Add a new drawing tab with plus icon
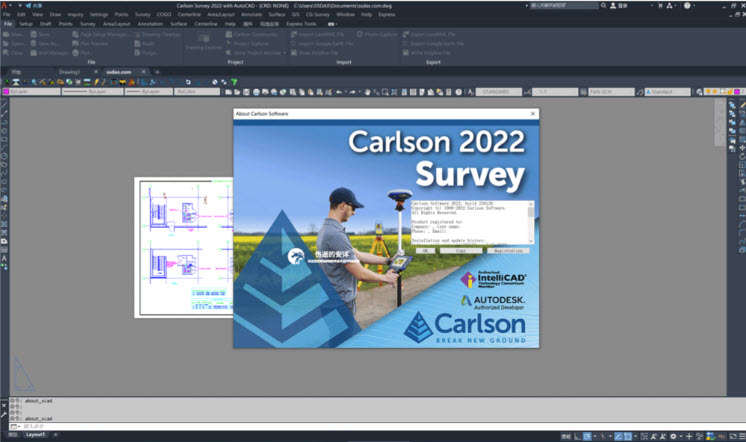 pyautogui.click(x=156, y=72)
